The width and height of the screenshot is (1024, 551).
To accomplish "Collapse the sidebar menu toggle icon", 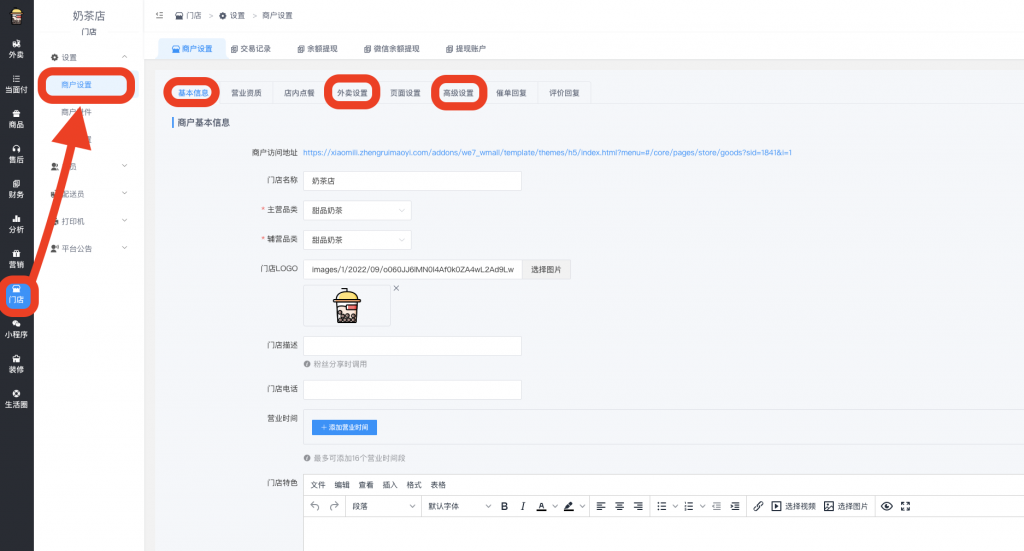I will coord(160,16).
